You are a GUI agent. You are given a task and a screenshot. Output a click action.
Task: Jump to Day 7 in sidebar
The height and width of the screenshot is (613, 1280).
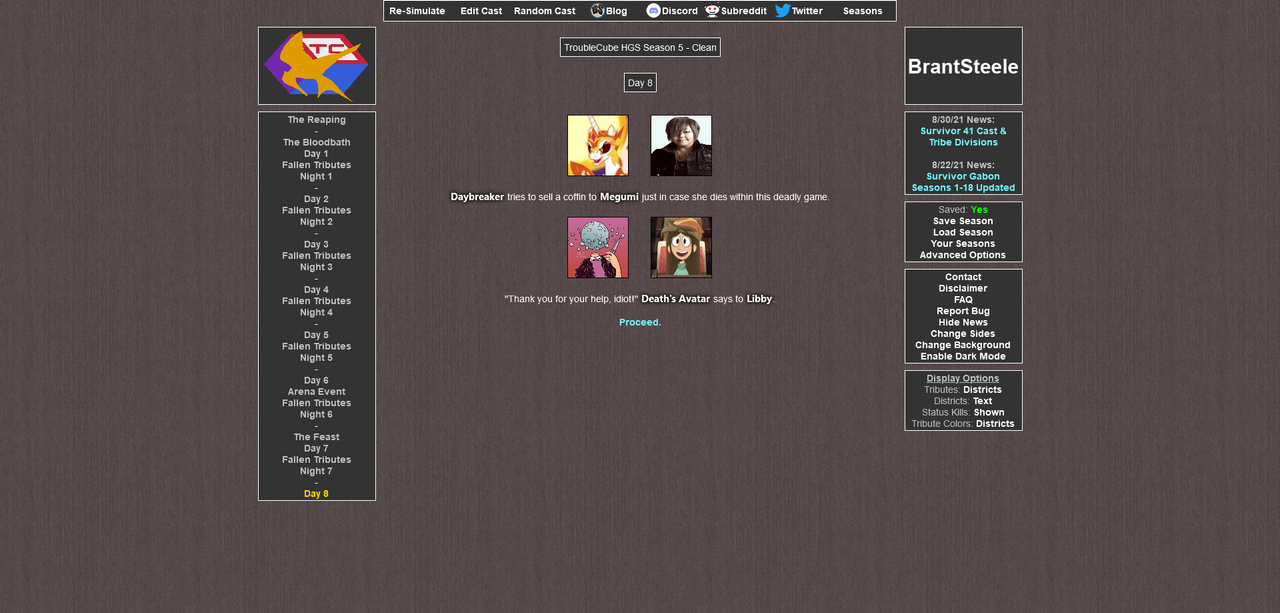tap(316, 448)
